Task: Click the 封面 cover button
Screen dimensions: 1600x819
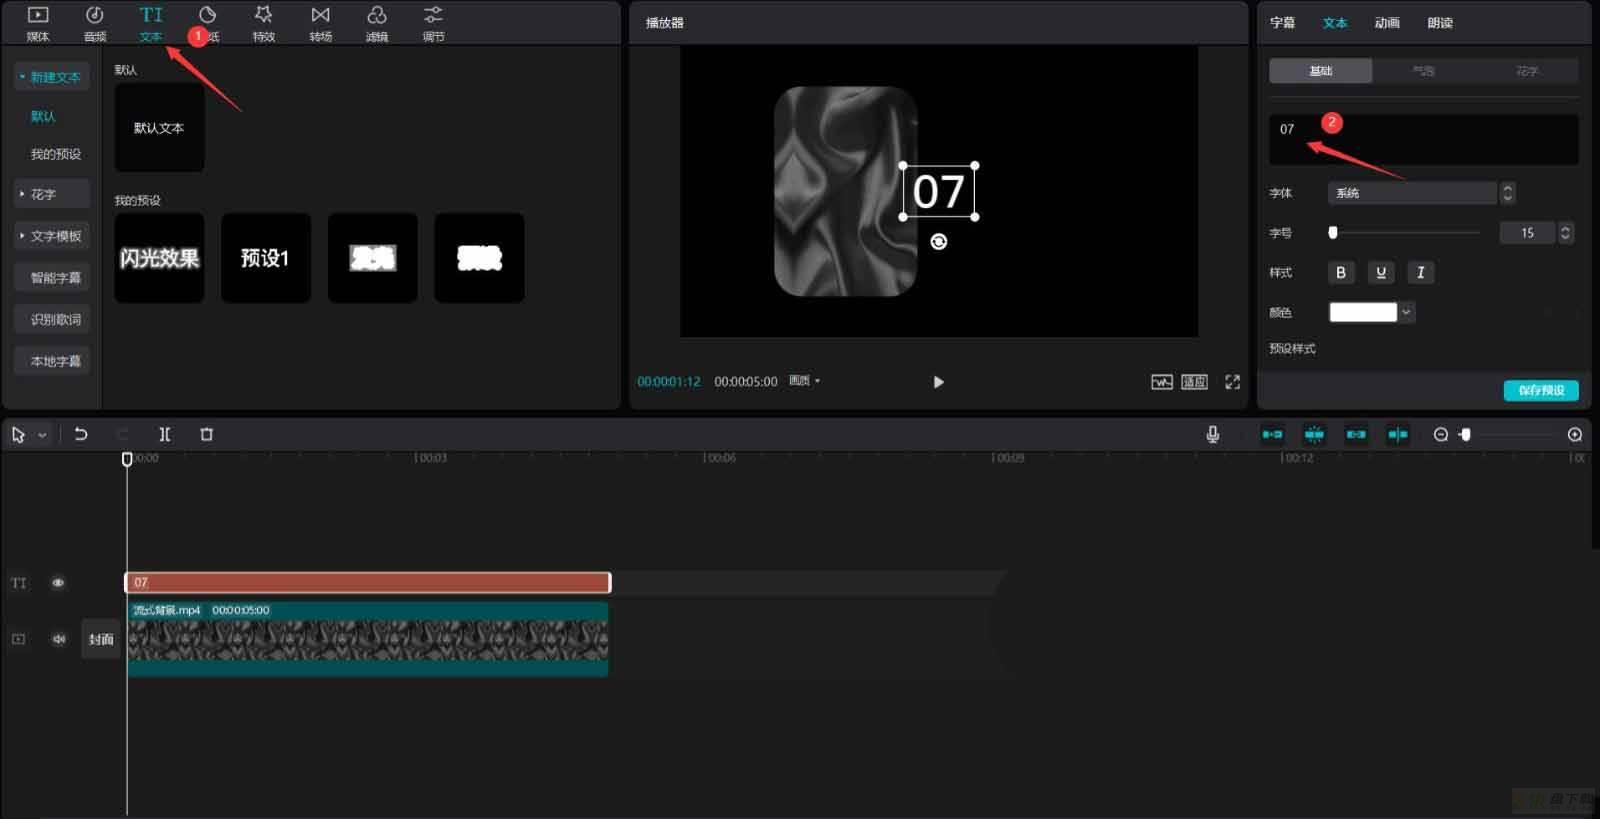Action: click(101, 639)
